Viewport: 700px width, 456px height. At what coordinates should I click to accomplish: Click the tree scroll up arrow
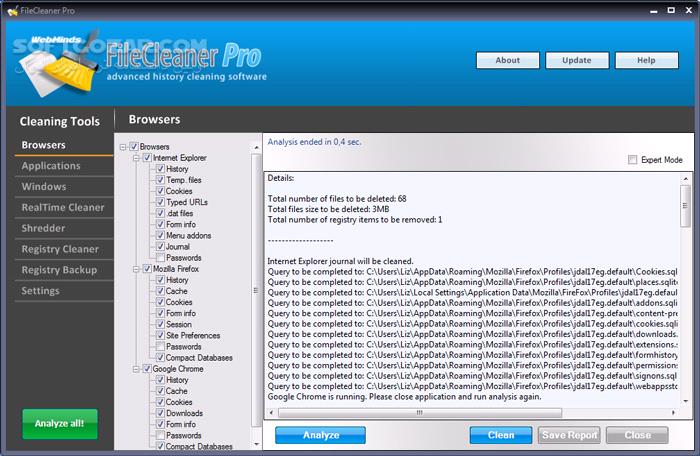click(256, 147)
